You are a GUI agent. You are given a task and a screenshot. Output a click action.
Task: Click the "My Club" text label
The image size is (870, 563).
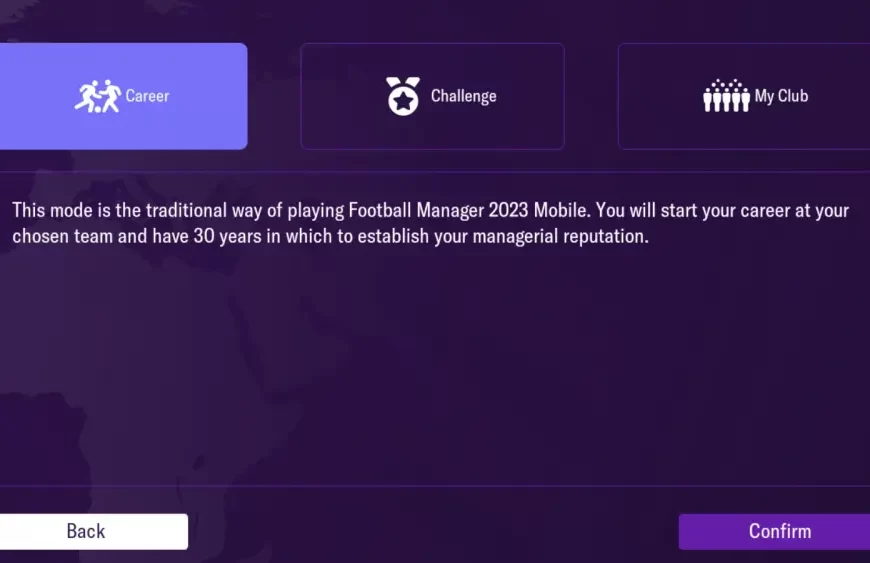point(781,96)
